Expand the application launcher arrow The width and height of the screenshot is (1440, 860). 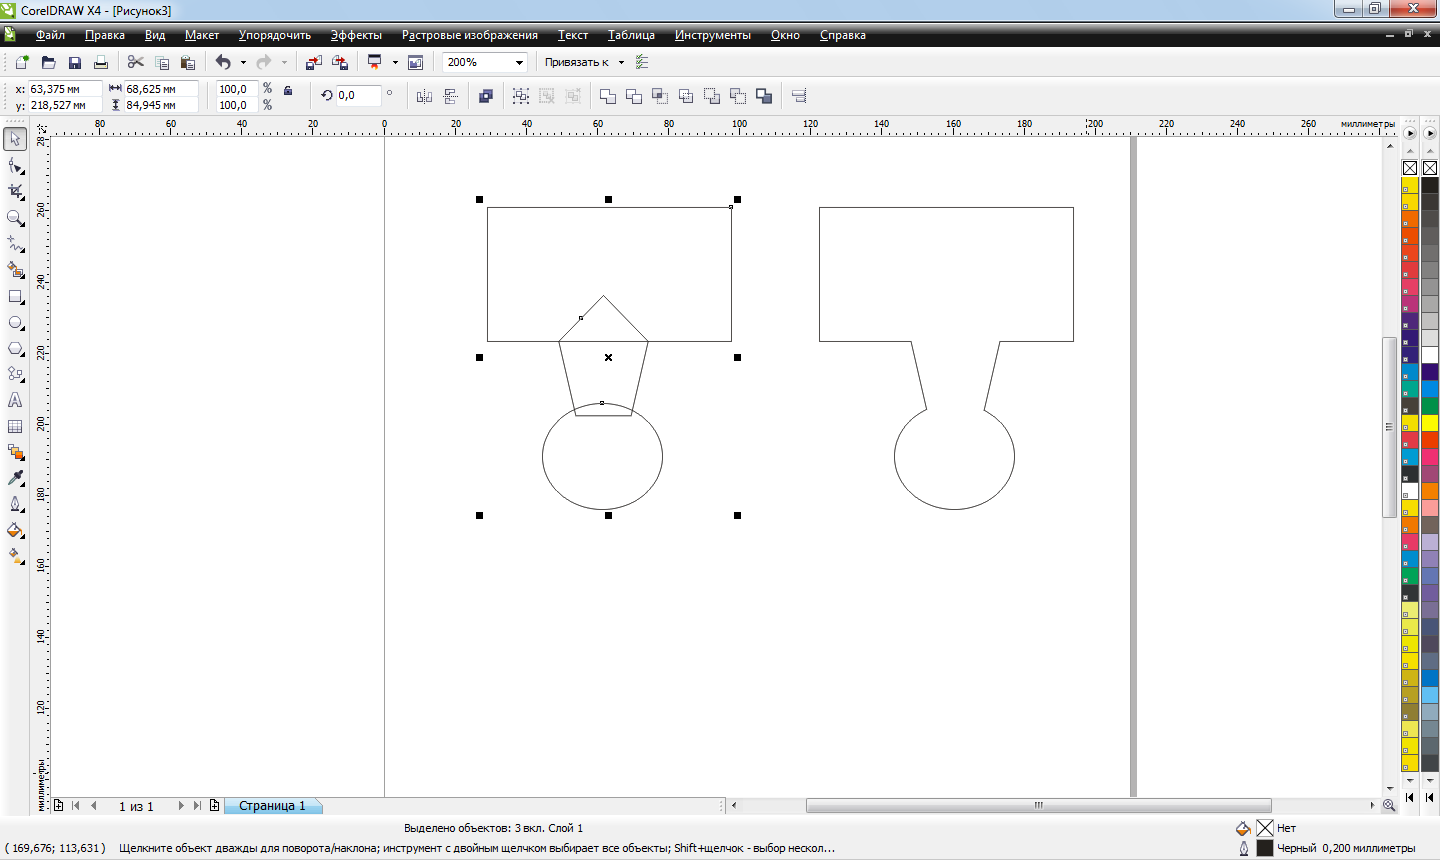pyautogui.click(x=395, y=62)
